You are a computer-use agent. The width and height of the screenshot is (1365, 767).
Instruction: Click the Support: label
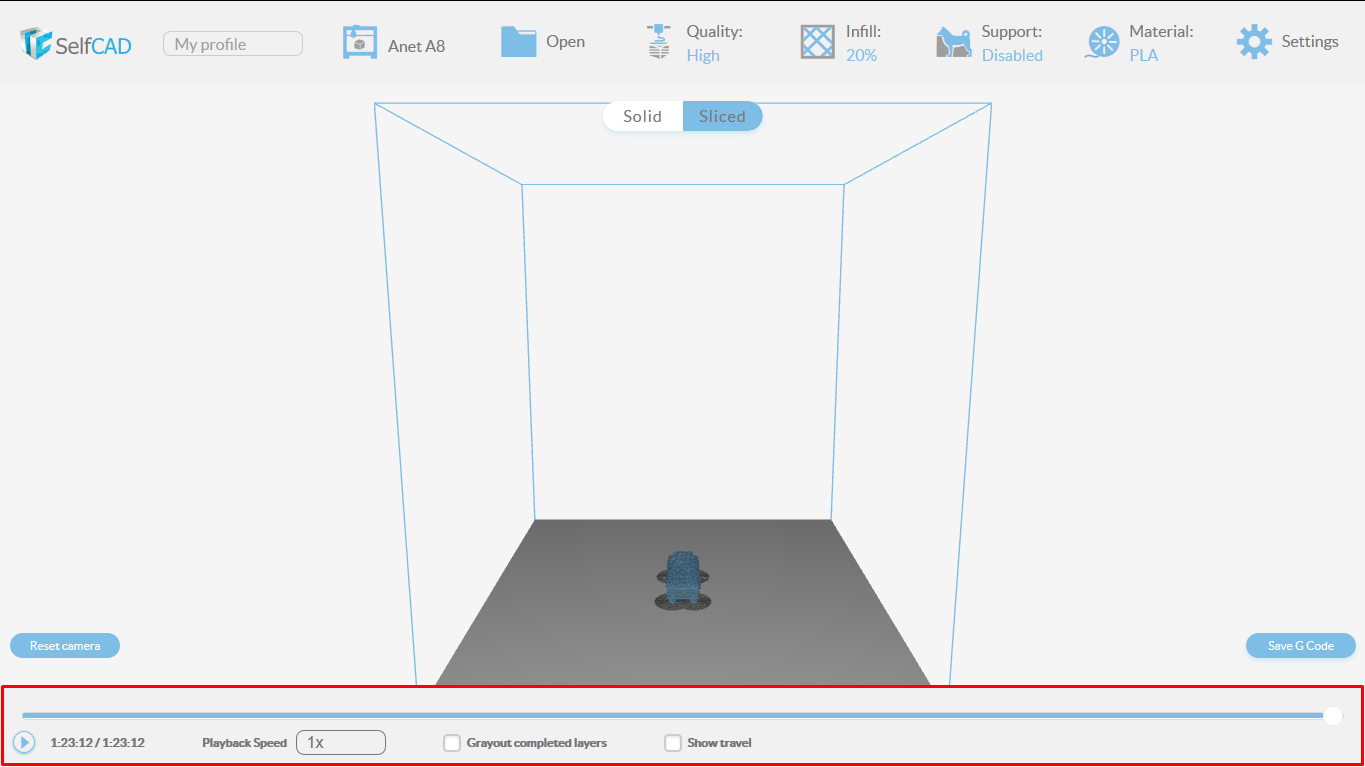coord(1012,32)
